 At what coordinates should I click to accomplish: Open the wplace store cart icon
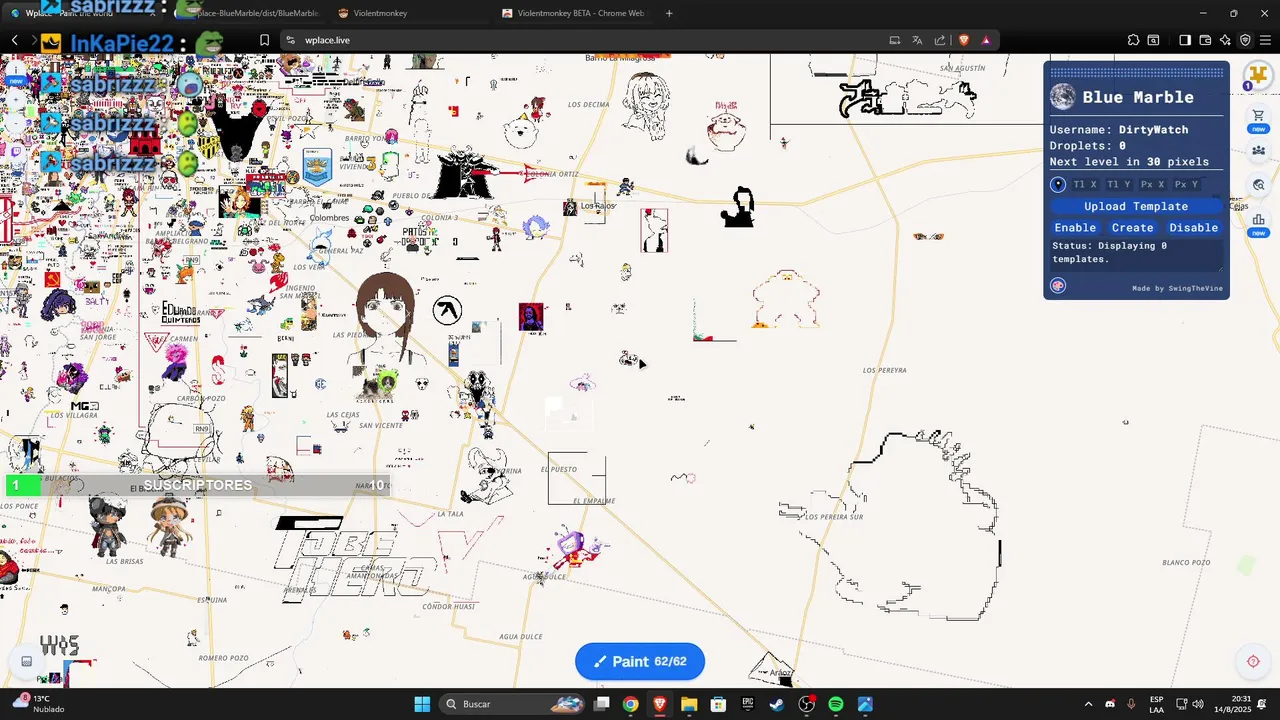tap(1258, 115)
